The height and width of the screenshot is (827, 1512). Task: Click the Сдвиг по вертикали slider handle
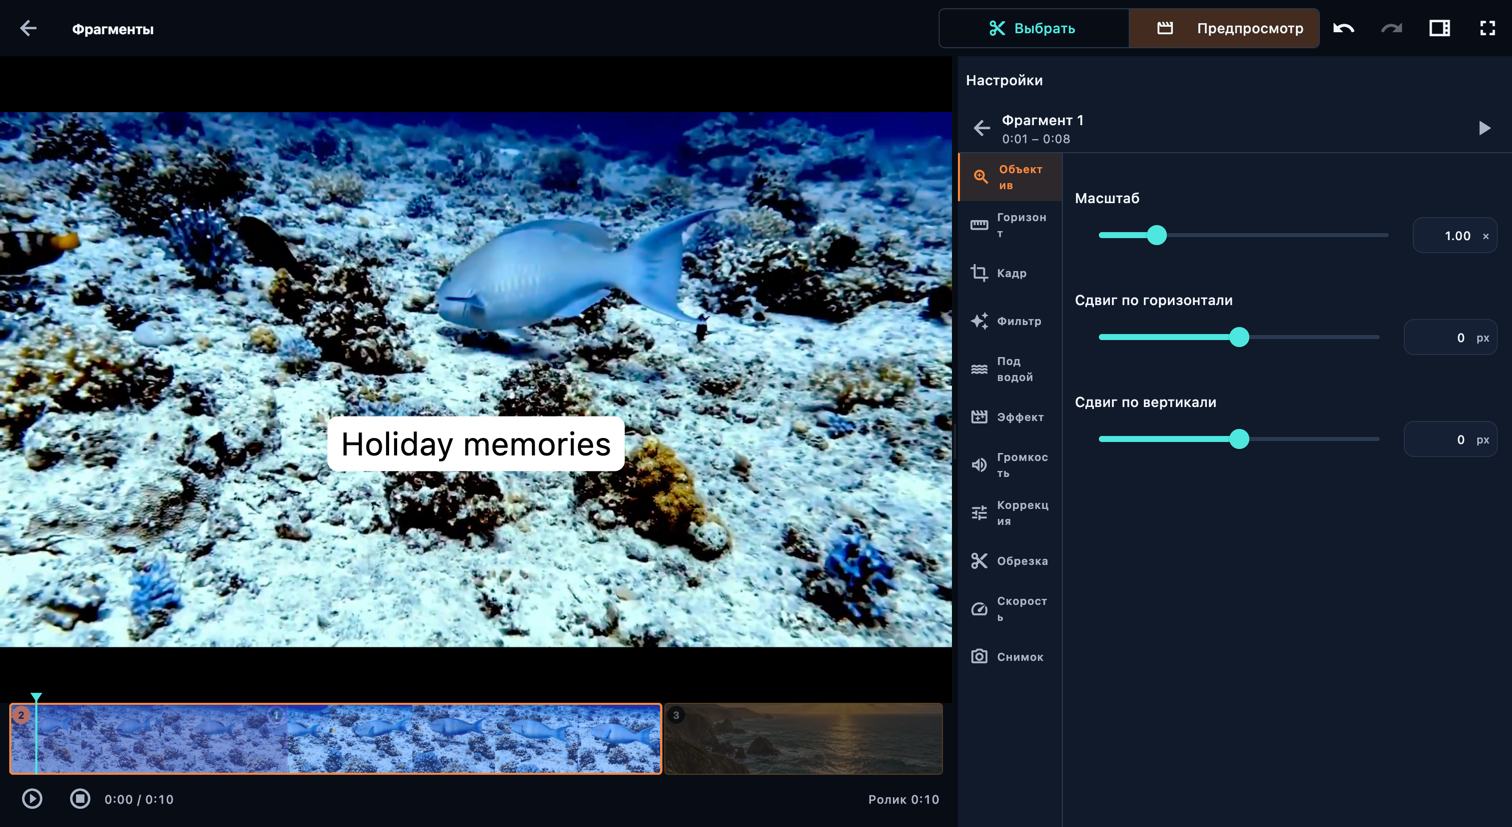[x=1239, y=439]
